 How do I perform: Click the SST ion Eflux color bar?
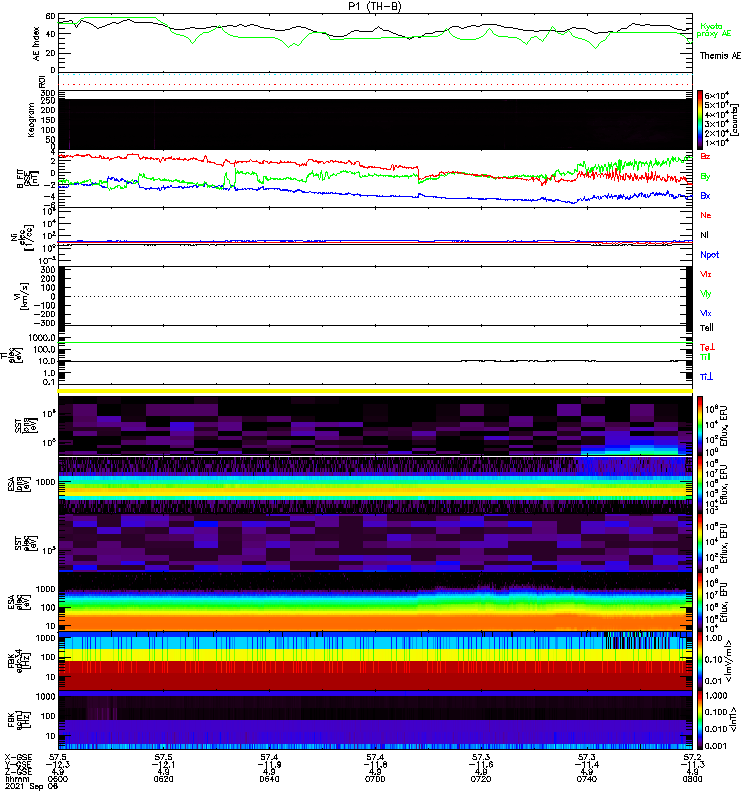699,426
